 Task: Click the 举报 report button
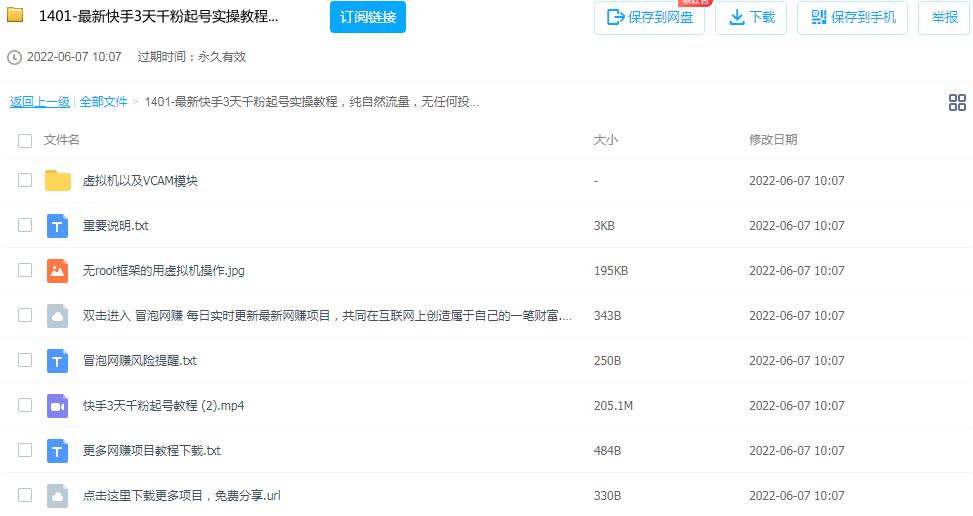pos(944,17)
